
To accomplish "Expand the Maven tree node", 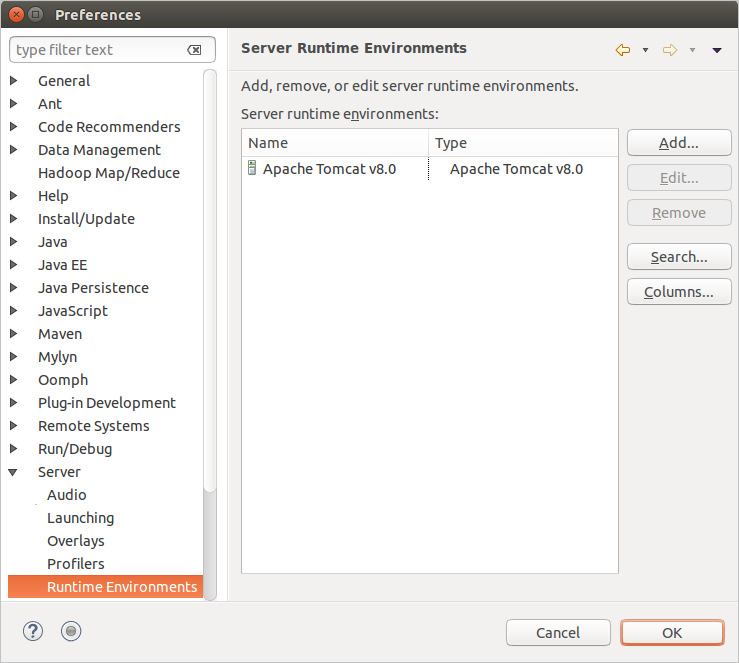I will point(14,334).
